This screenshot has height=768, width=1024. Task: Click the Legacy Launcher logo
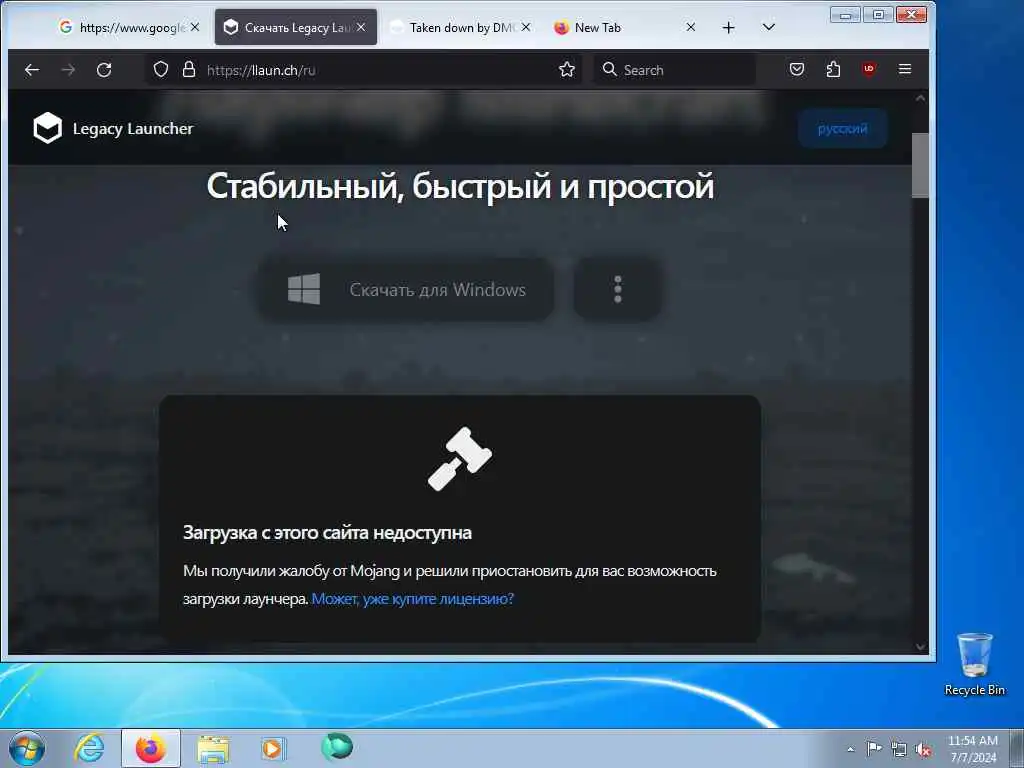[113, 128]
